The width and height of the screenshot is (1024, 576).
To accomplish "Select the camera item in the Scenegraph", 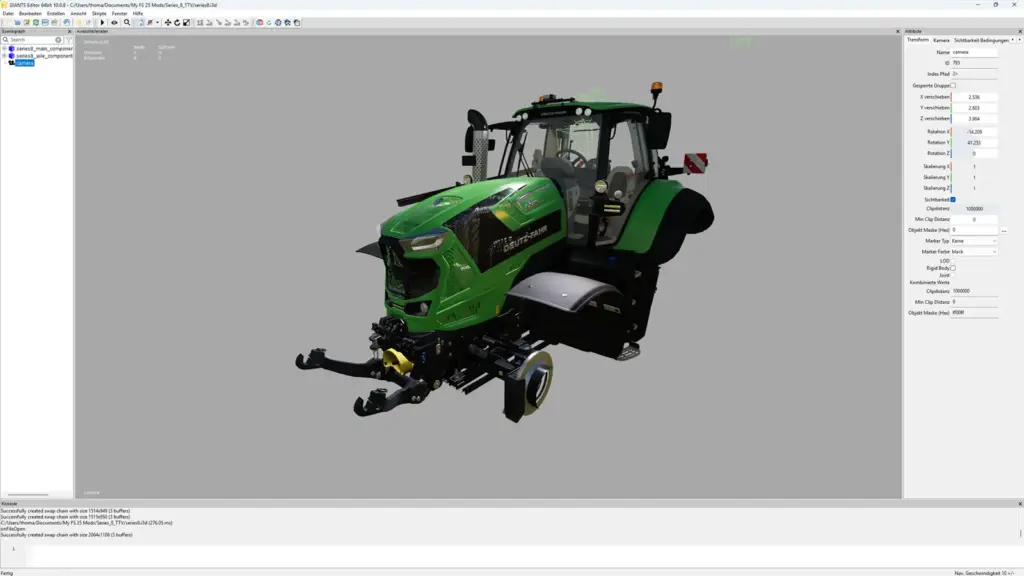I will tap(24, 63).
